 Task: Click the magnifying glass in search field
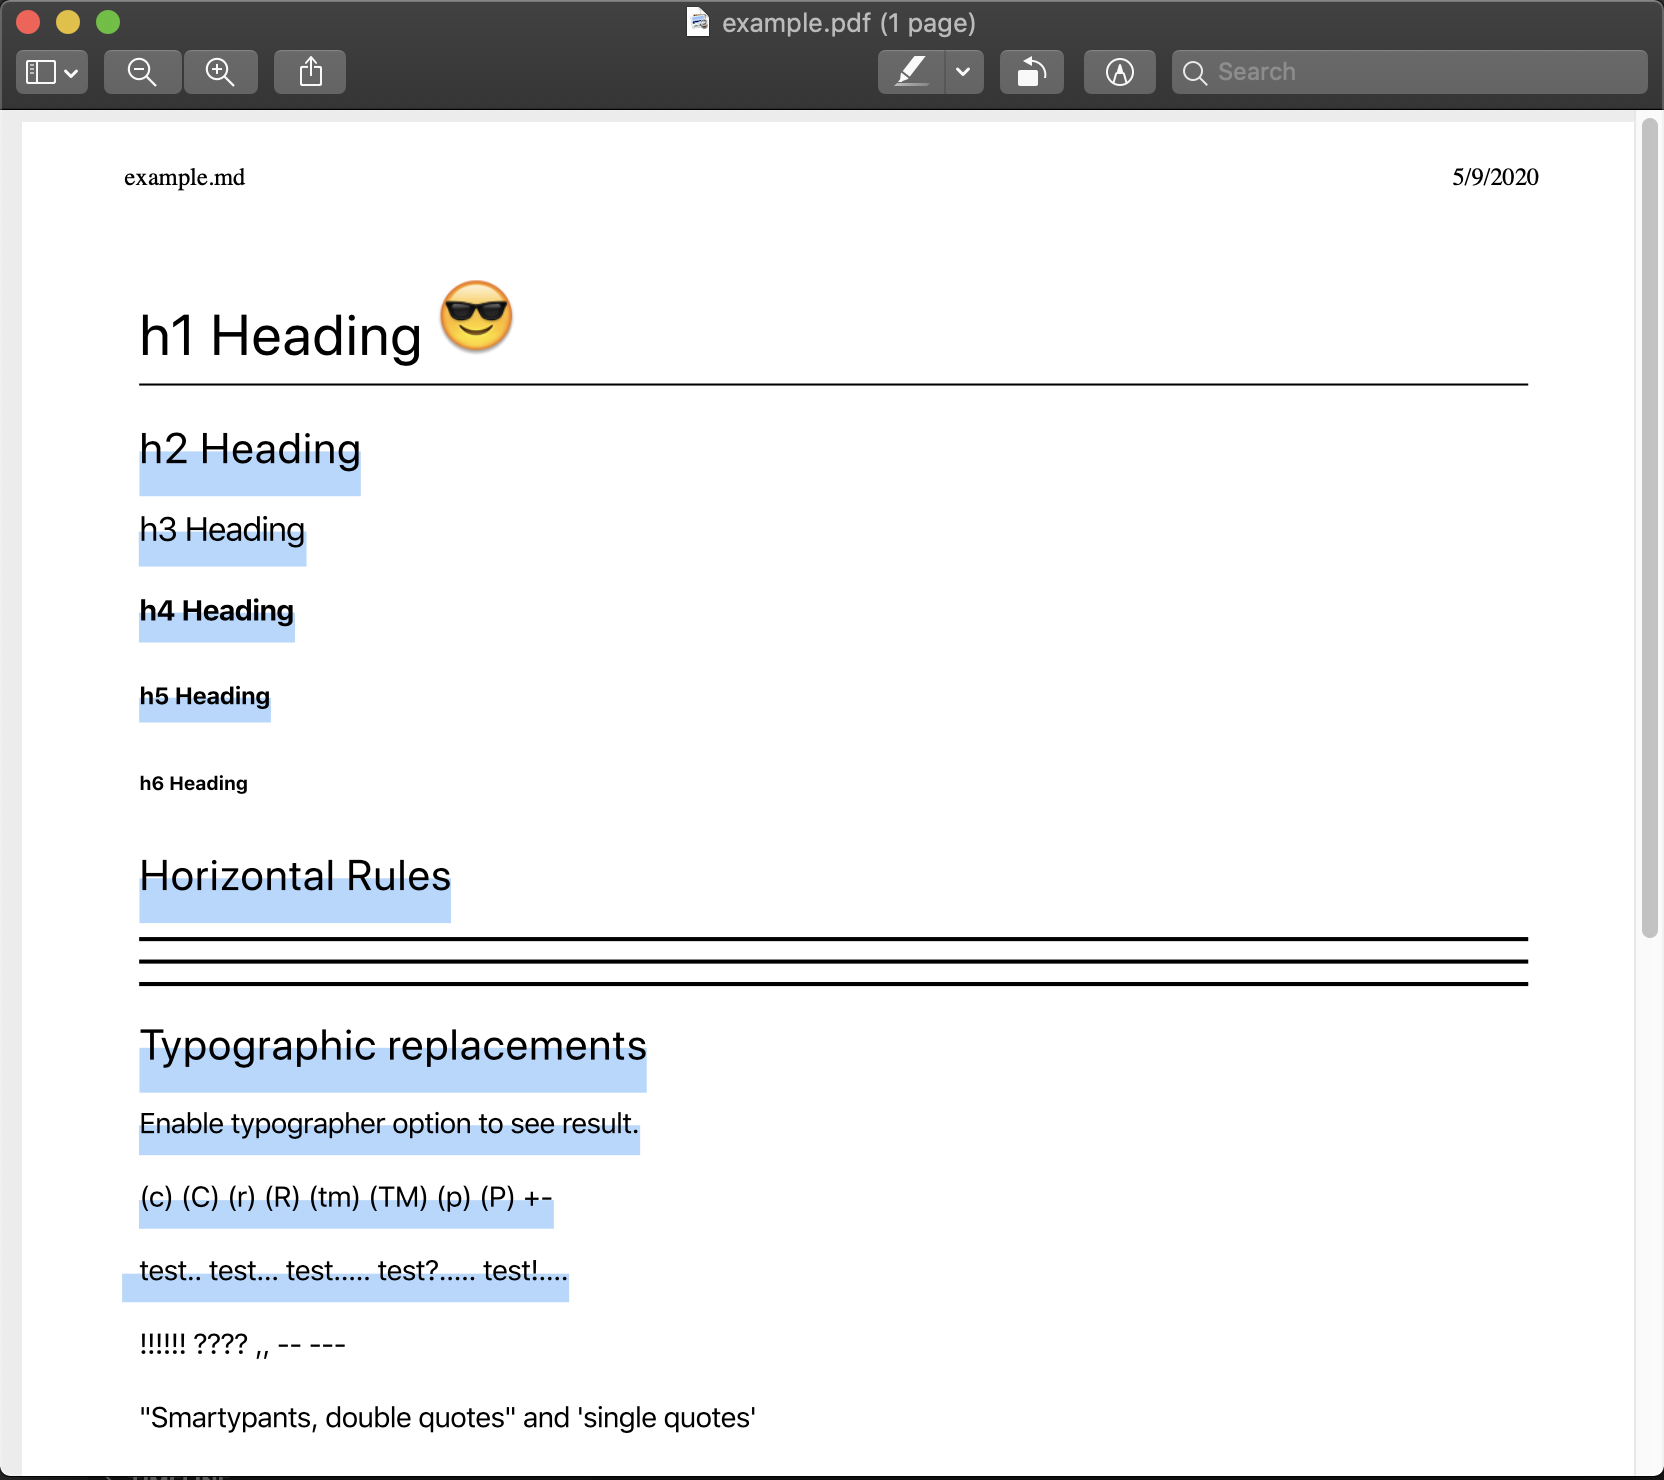[x=1194, y=72]
